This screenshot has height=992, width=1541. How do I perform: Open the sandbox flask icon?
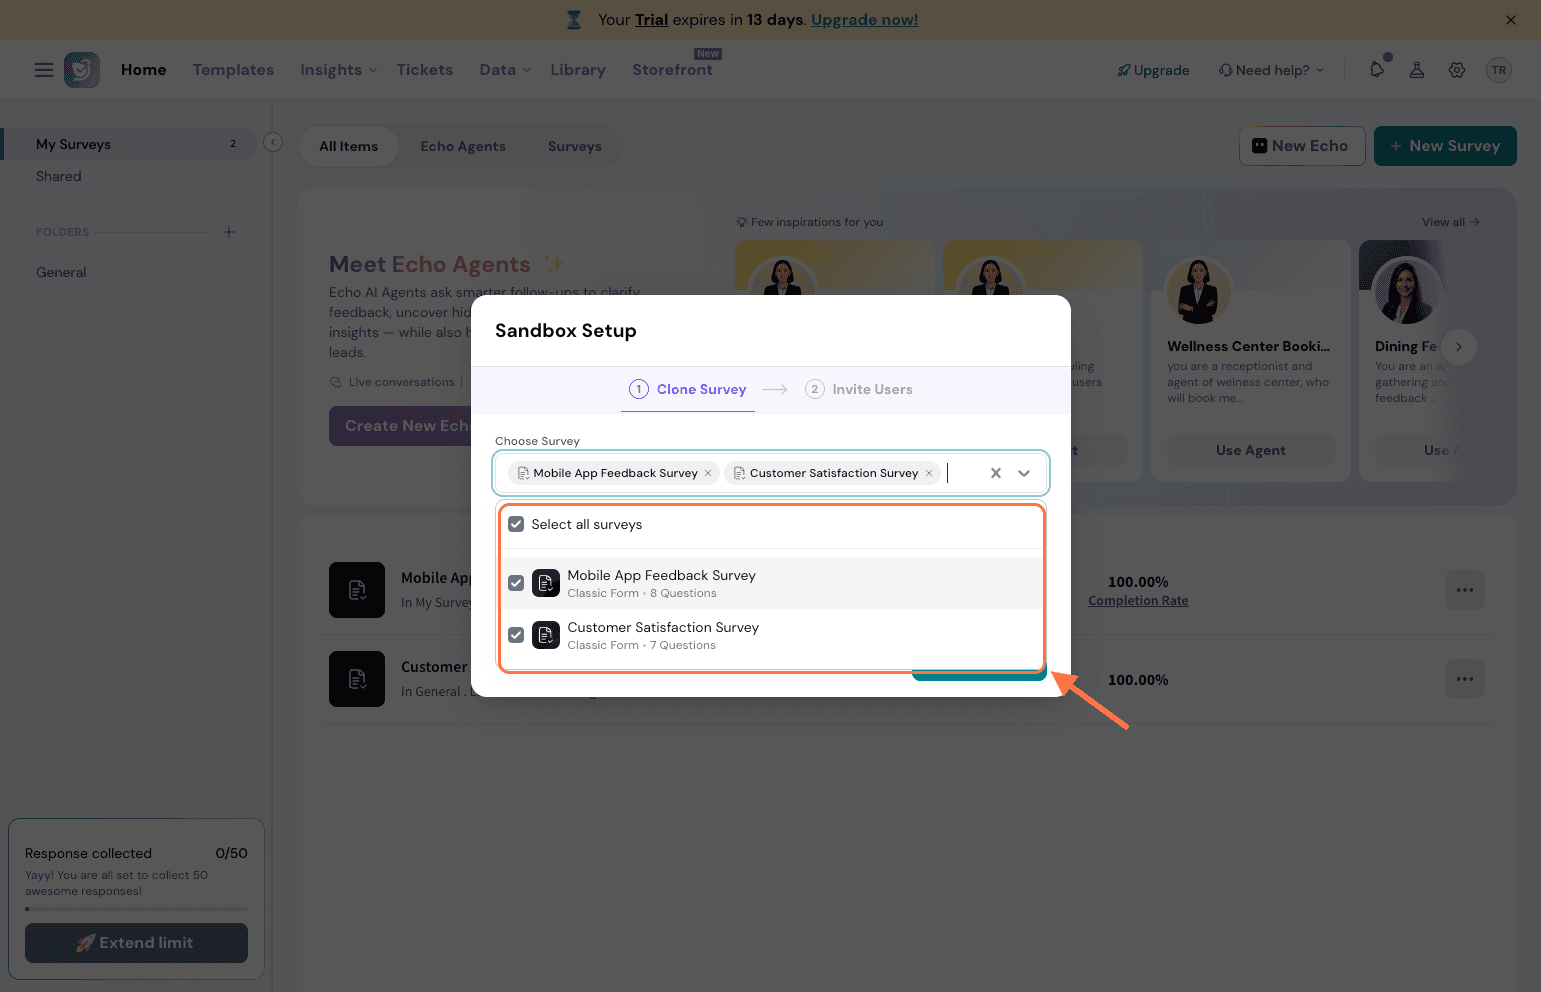(x=1417, y=70)
